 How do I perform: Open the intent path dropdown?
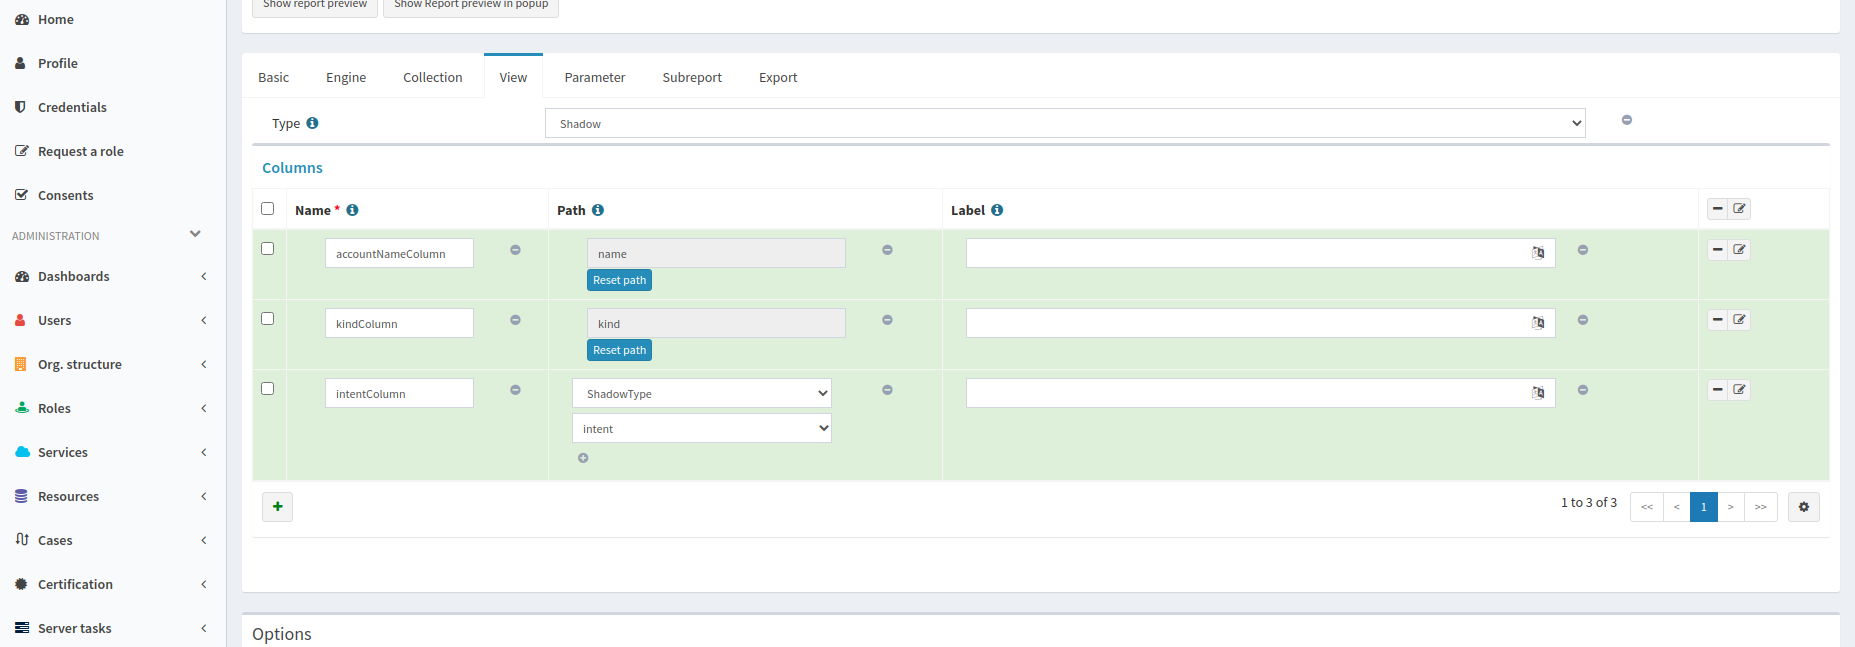click(702, 428)
